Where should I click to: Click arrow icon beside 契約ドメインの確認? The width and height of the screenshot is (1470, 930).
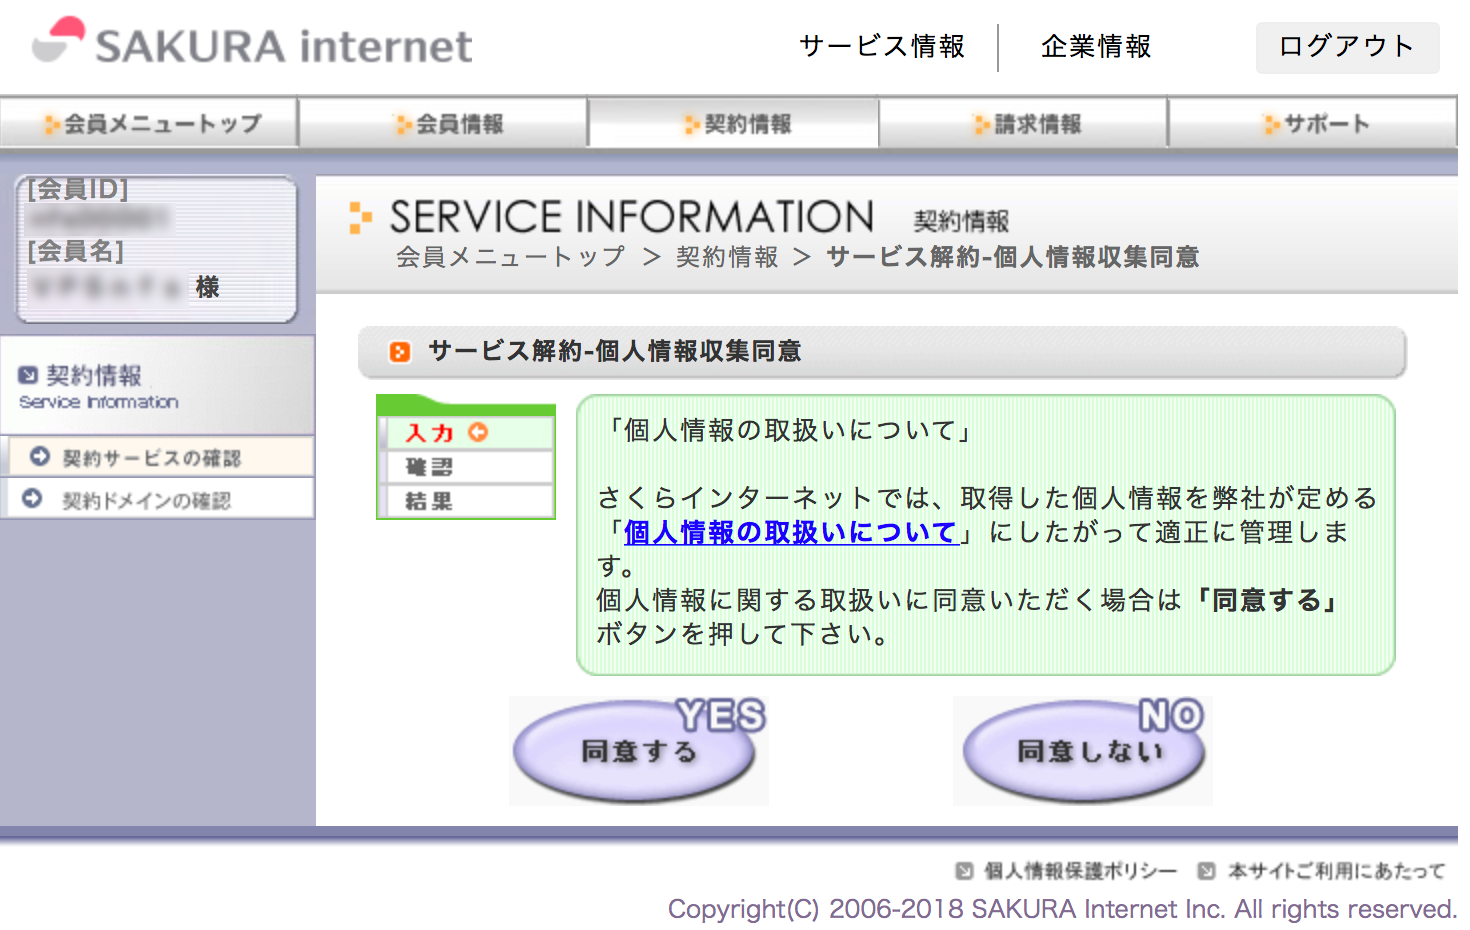(32, 498)
